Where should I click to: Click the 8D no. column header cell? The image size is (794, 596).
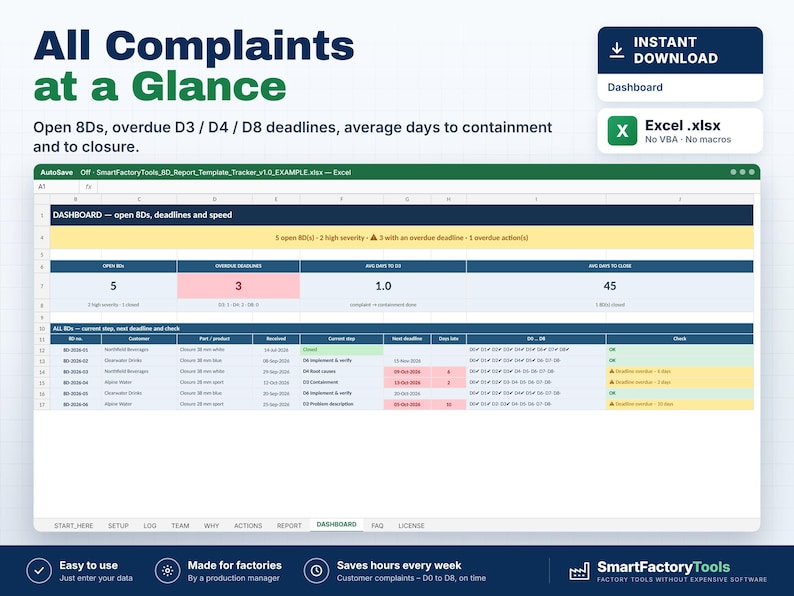pyautogui.click(x=76, y=339)
